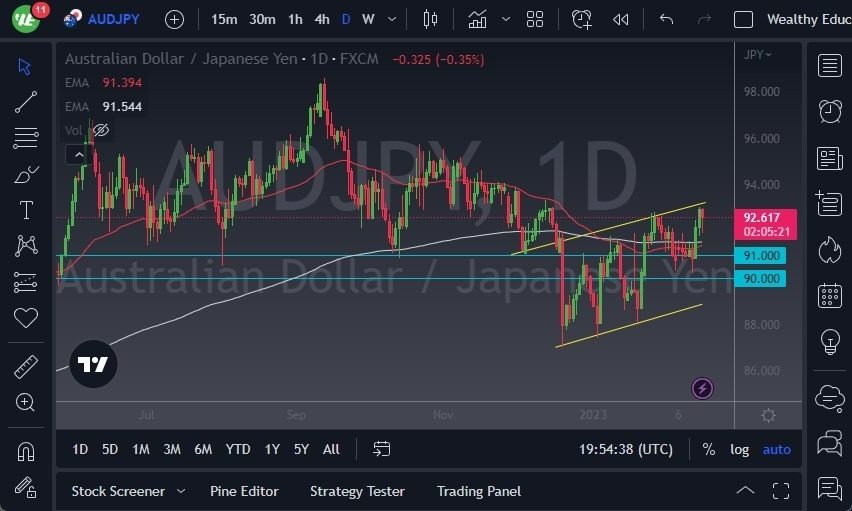The width and height of the screenshot is (852, 511).
Task: Activate the zoom in tool
Action: pyautogui.click(x=26, y=402)
